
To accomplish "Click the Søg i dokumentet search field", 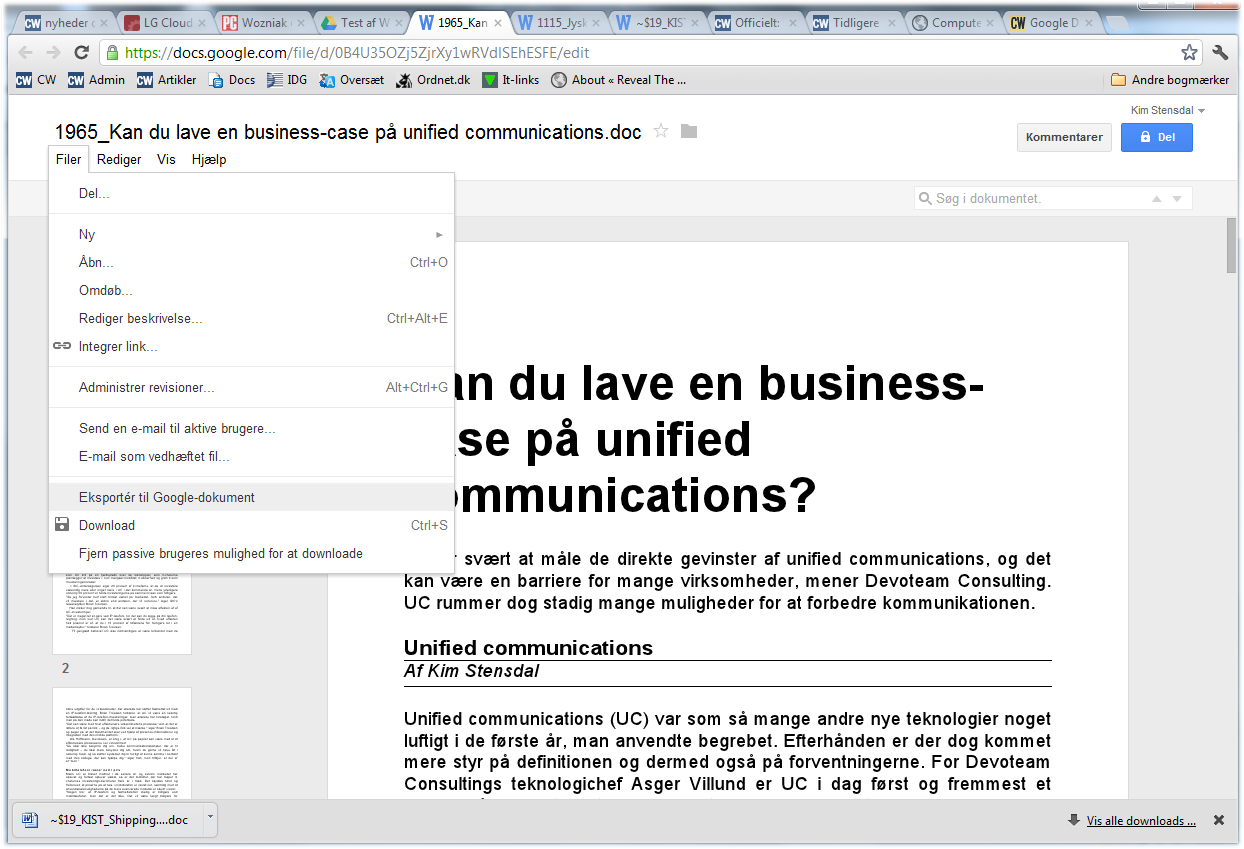I will [1030, 199].
